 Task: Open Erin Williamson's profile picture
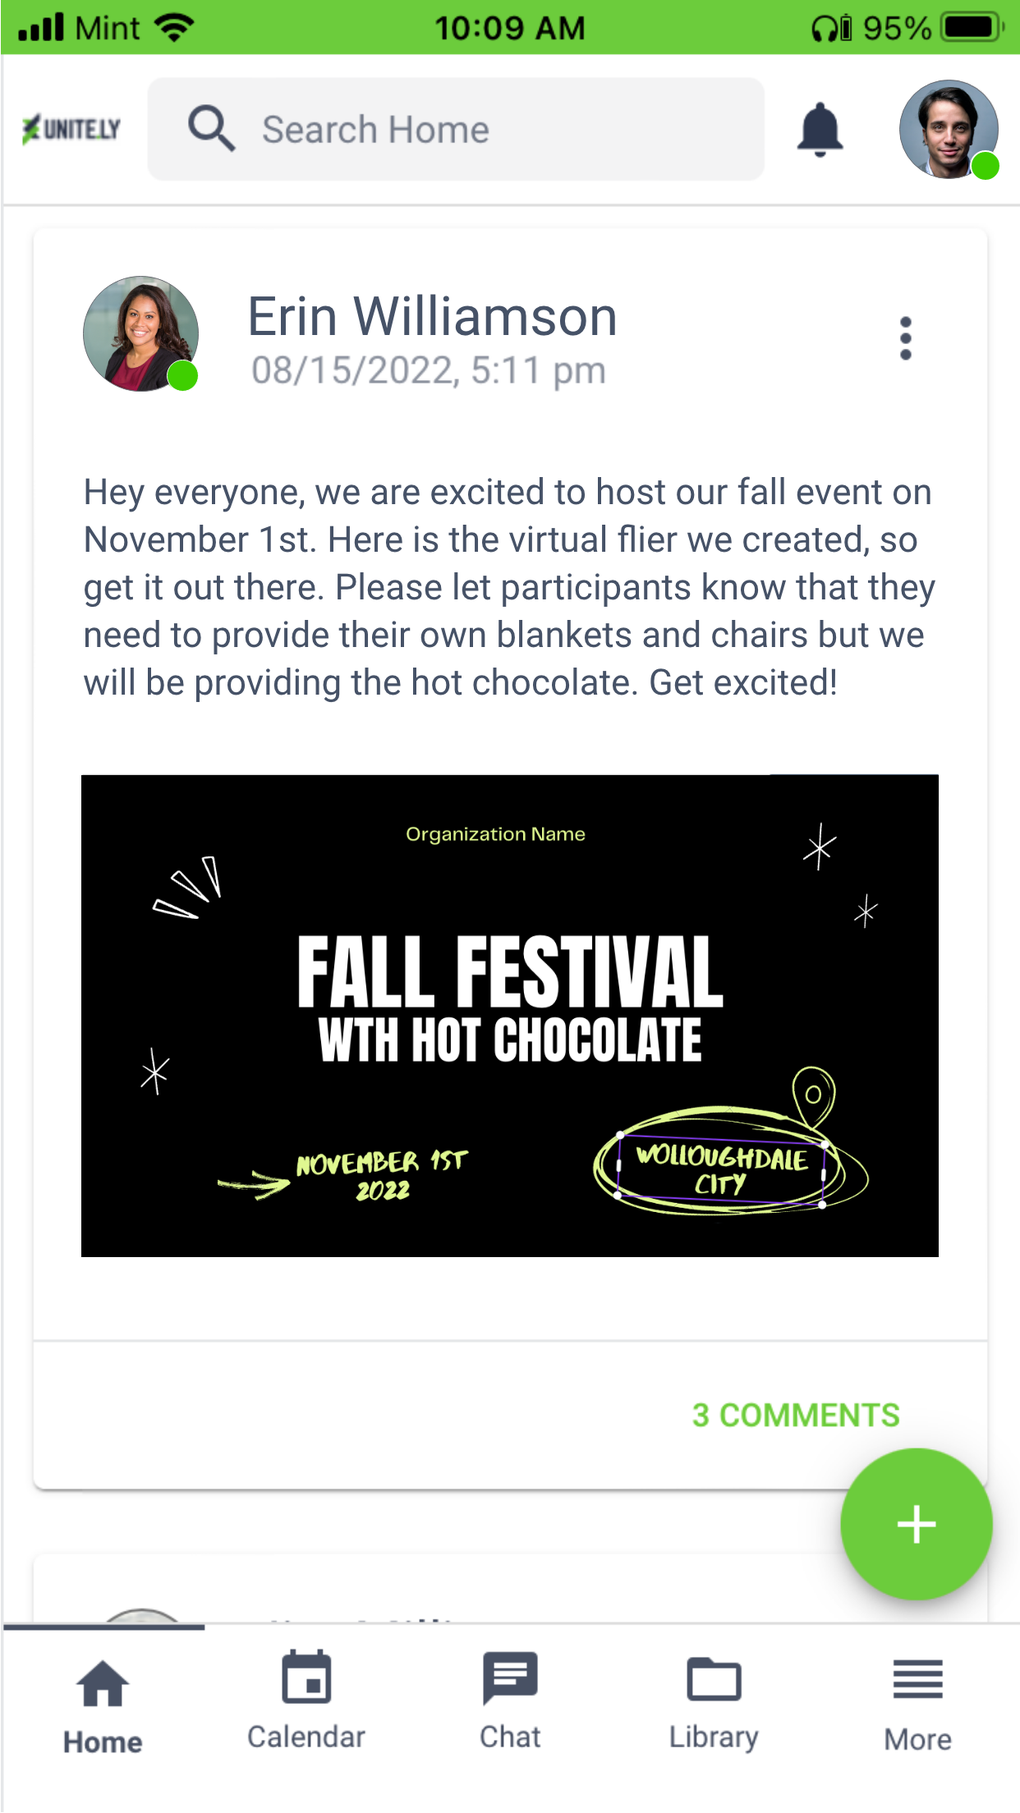[x=141, y=334]
